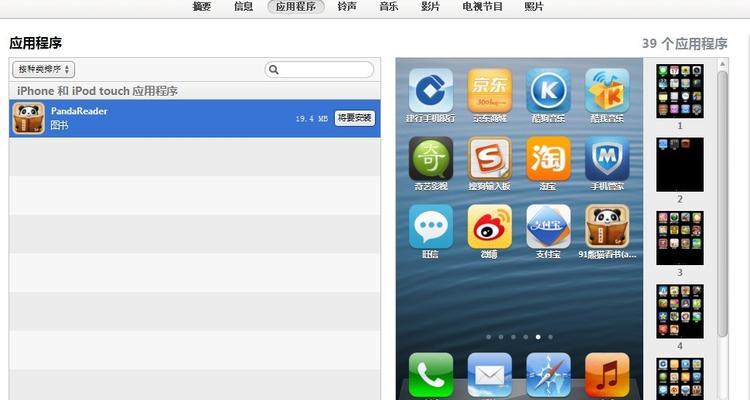750x400 pixels.
Task: Click the active white page indicator dot
Action: tap(538, 337)
